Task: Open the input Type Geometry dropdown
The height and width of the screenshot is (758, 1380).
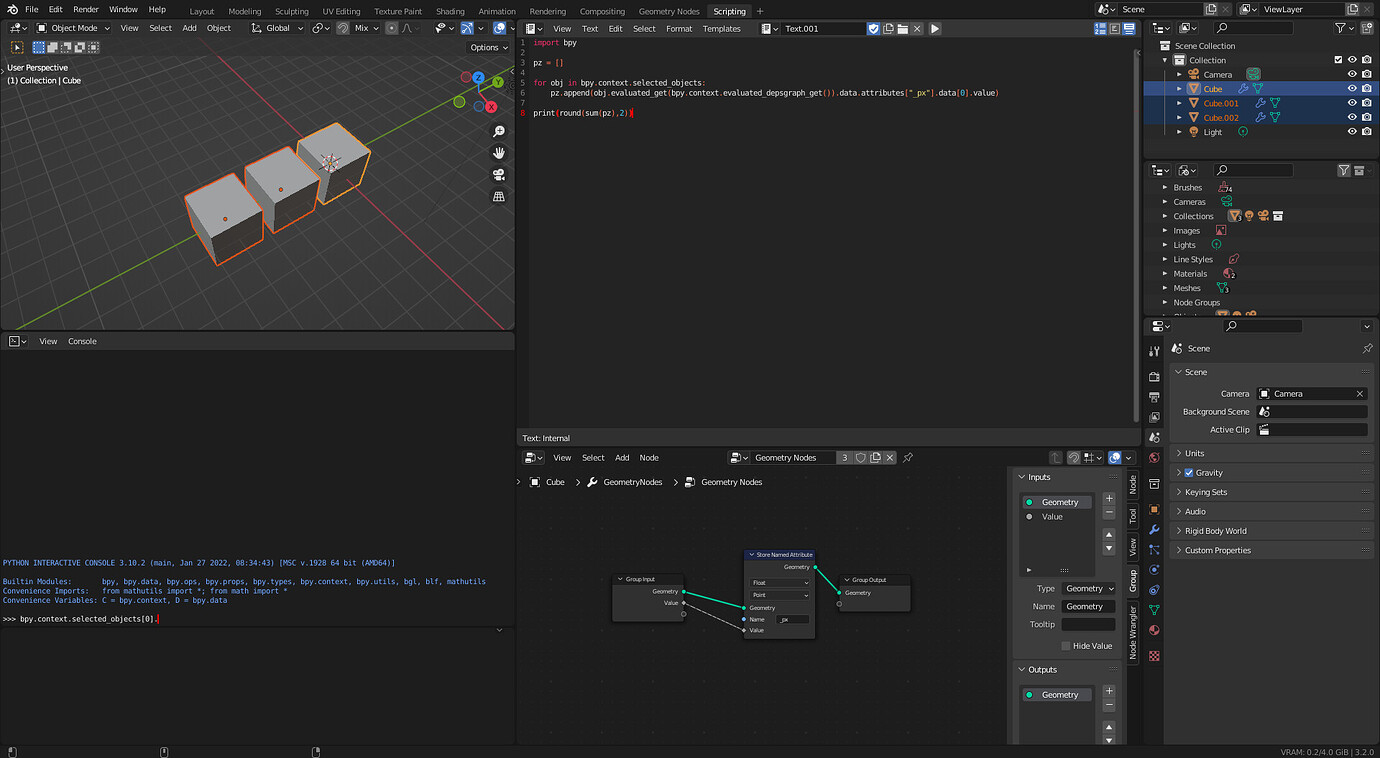Action: [x=1088, y=589]
